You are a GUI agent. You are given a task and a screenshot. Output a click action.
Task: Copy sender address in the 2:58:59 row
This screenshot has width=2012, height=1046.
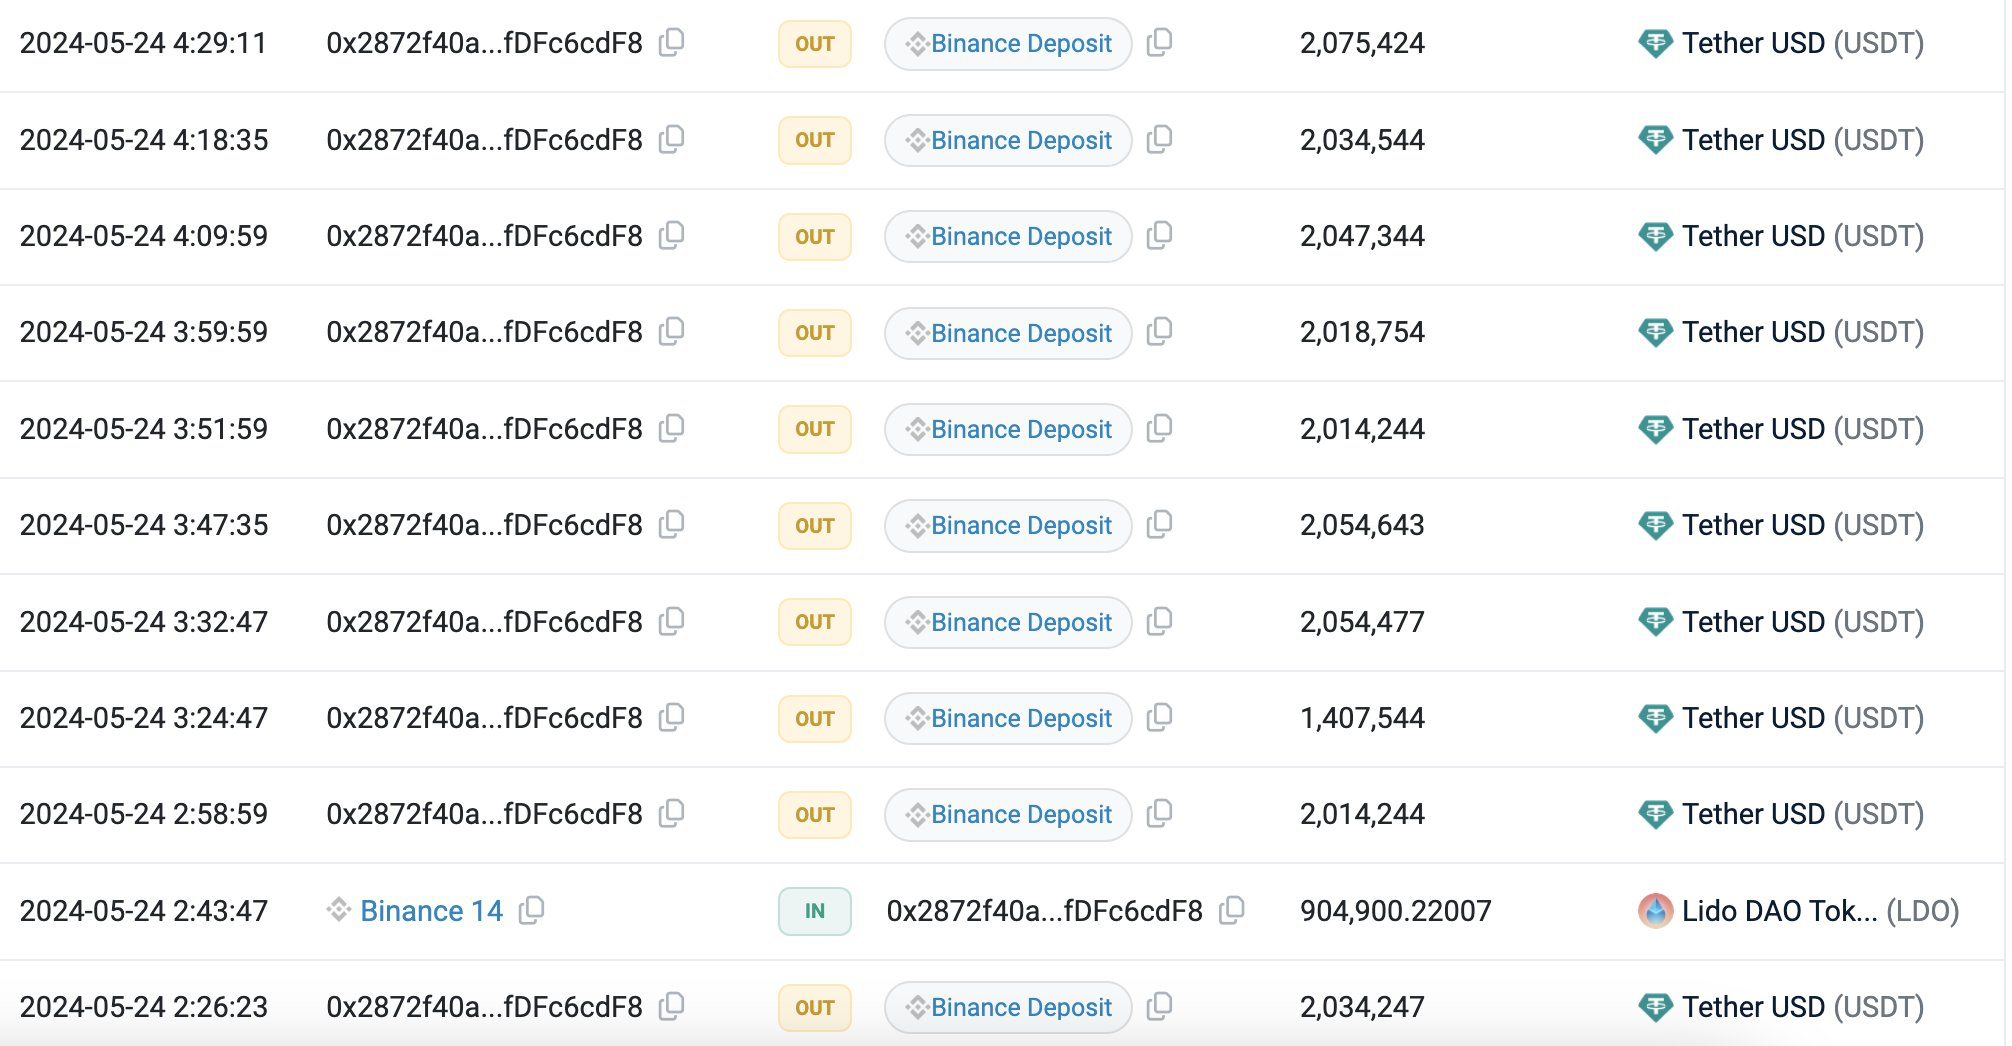pyautogui.click(x=672, y=814)
